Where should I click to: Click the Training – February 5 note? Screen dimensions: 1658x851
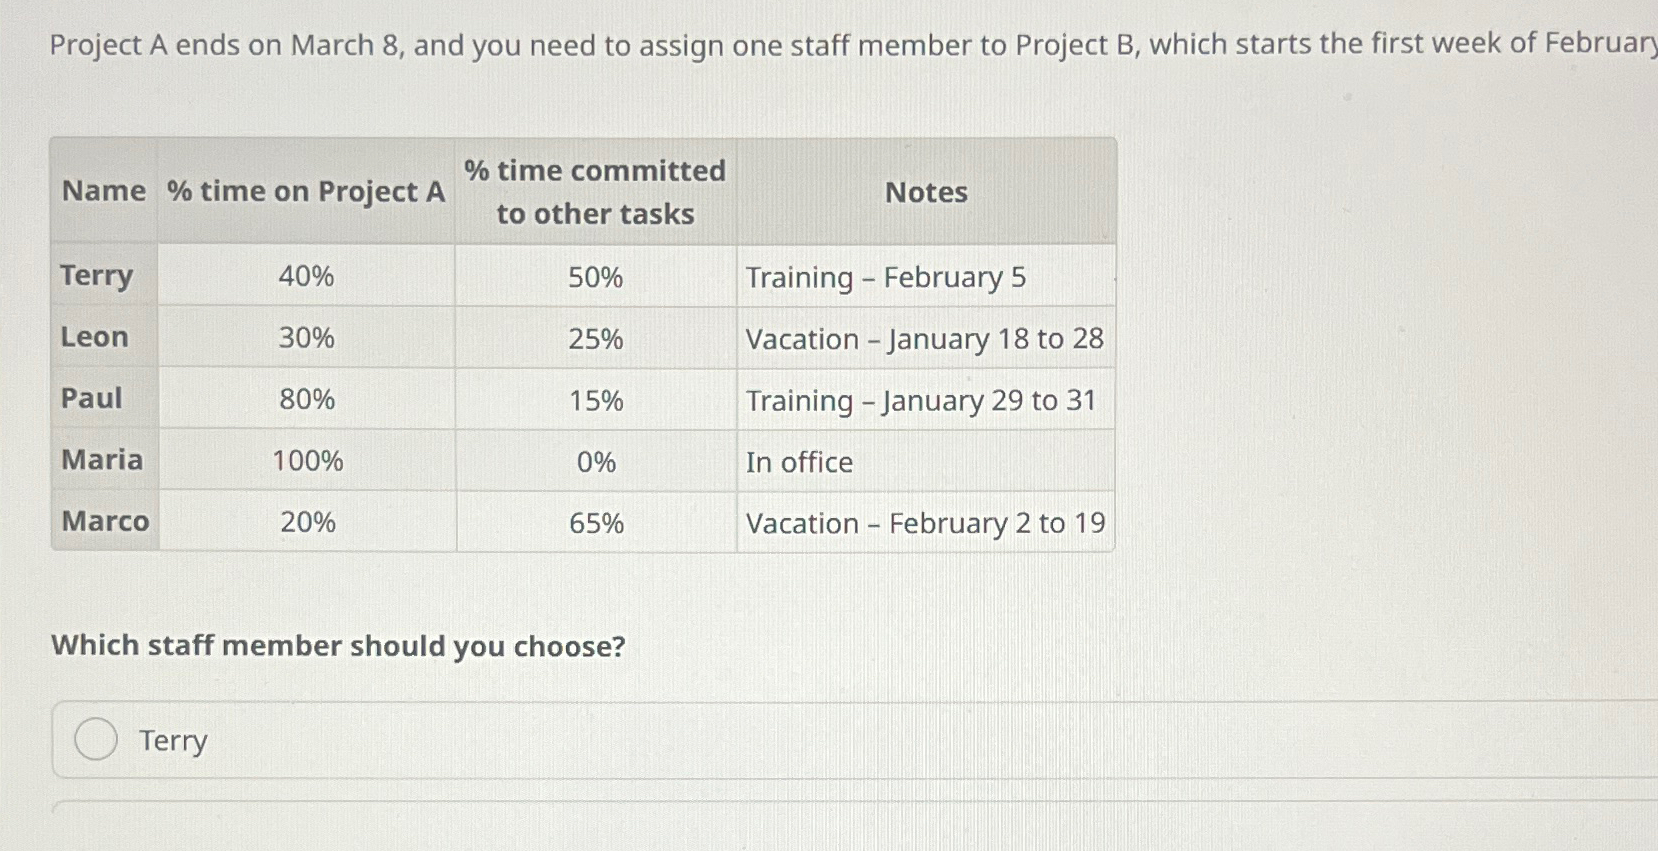point(886,277)
